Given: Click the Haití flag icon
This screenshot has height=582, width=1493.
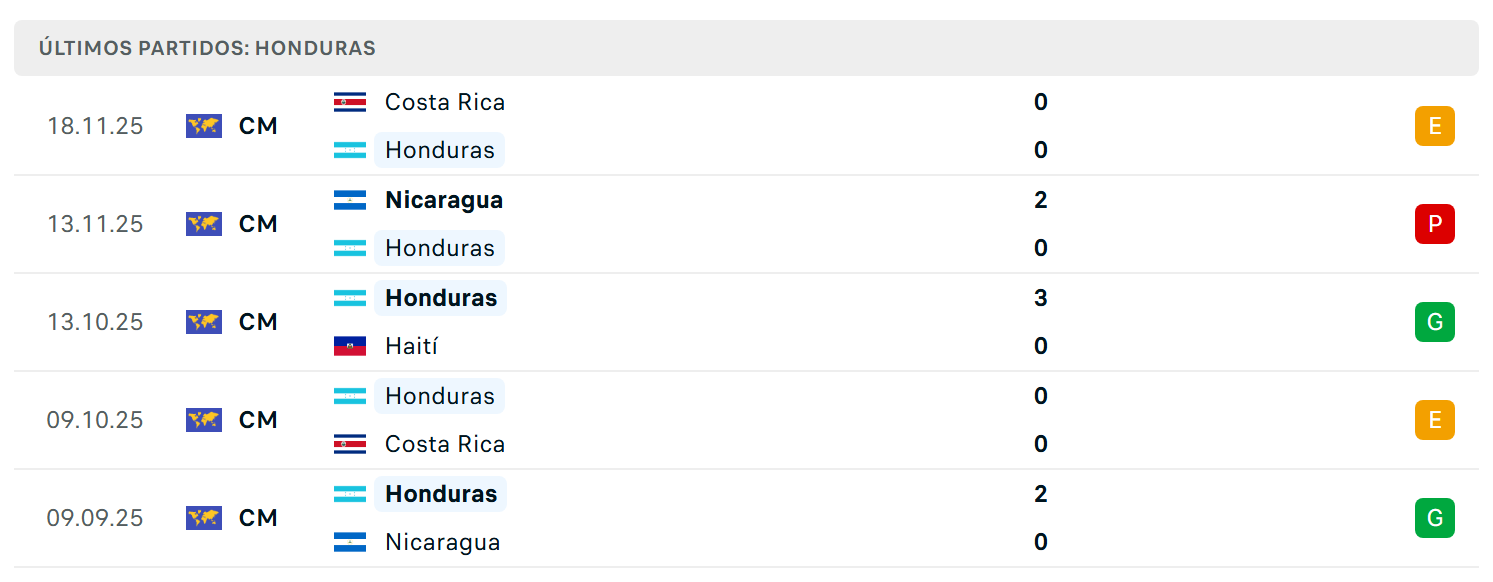Looking at the screenshot, I should (x=350, y=346).
